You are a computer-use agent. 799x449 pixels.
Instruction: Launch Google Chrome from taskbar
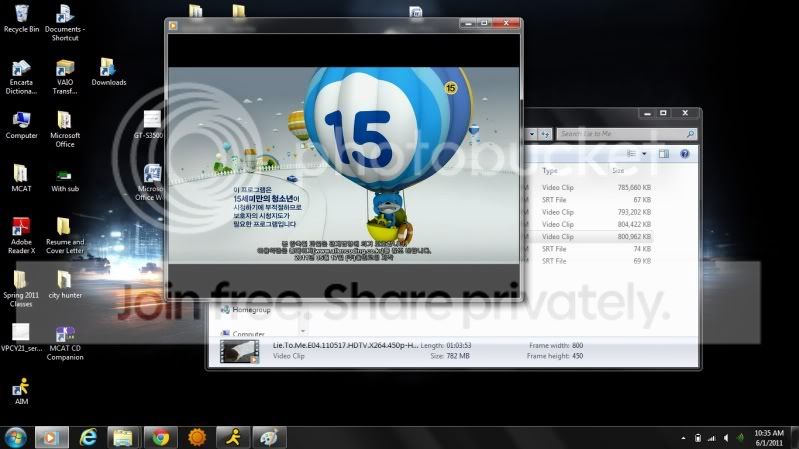(160, 438)
